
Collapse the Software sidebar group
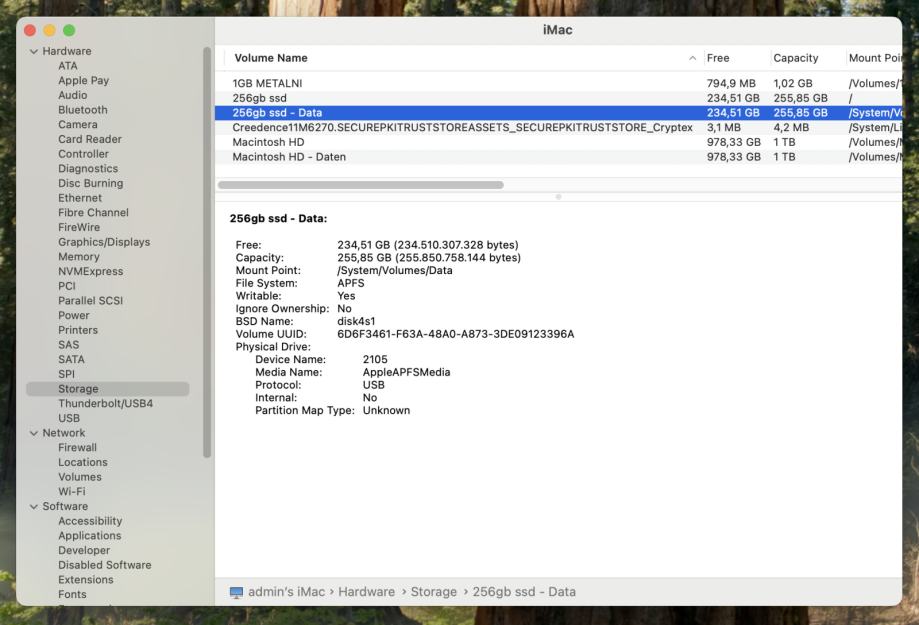coord(34,506)
